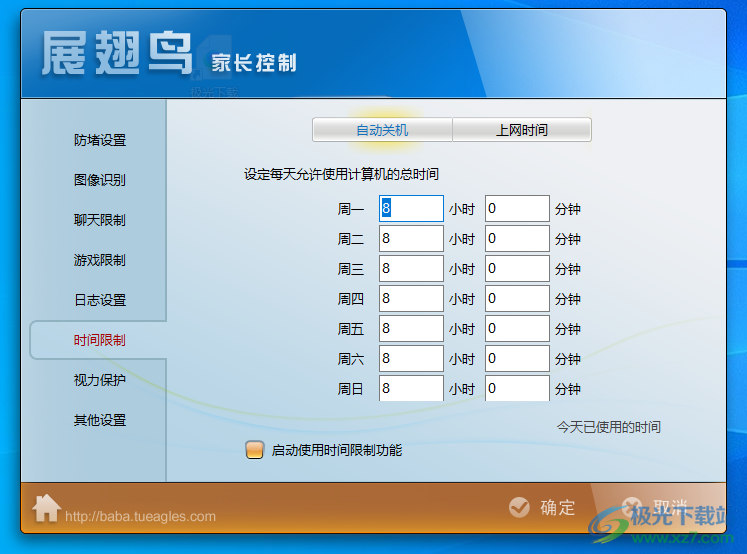The height and width of the screenshot is (554, 747).
Task: Click 今天已使用的时间 text
Action: (x=608, y=427)
